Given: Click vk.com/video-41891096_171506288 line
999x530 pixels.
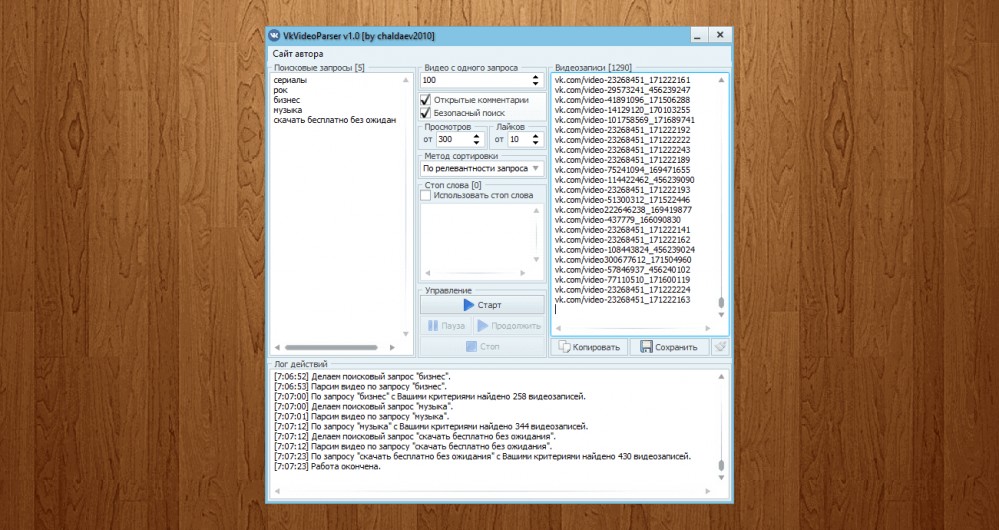Looking at the screenshot, I should [622, 100].
